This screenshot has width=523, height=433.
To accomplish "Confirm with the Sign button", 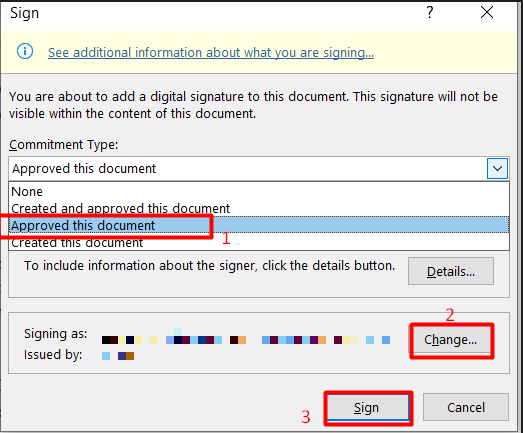I will pos(368,408).
